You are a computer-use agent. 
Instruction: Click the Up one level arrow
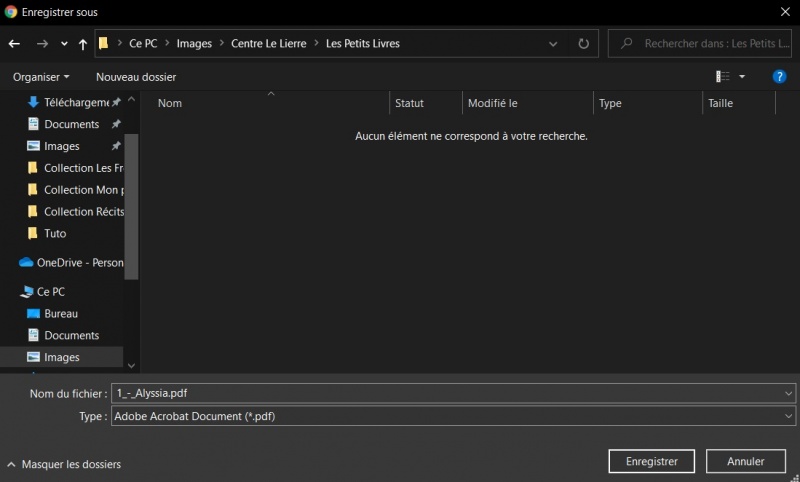83,44
